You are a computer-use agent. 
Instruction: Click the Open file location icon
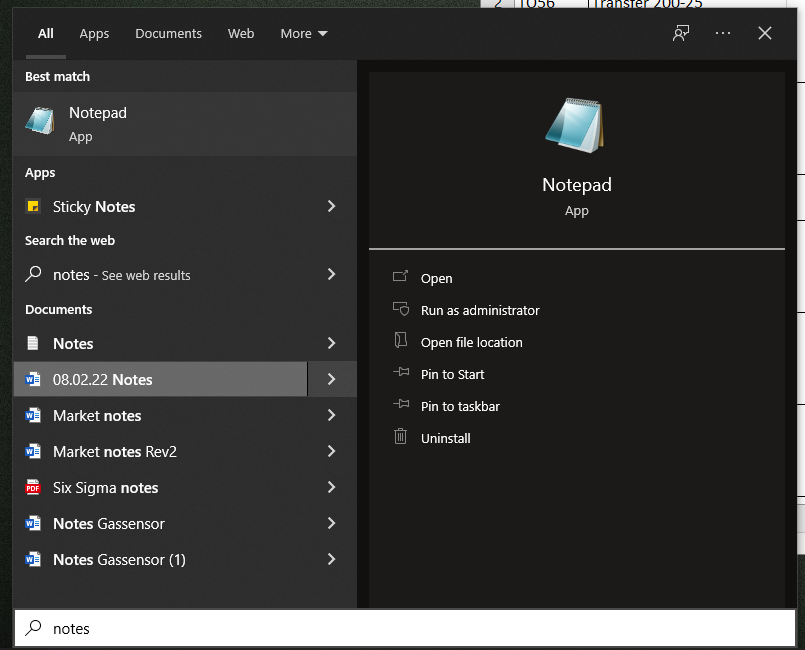pyautogui.click(x=400, y=340)
